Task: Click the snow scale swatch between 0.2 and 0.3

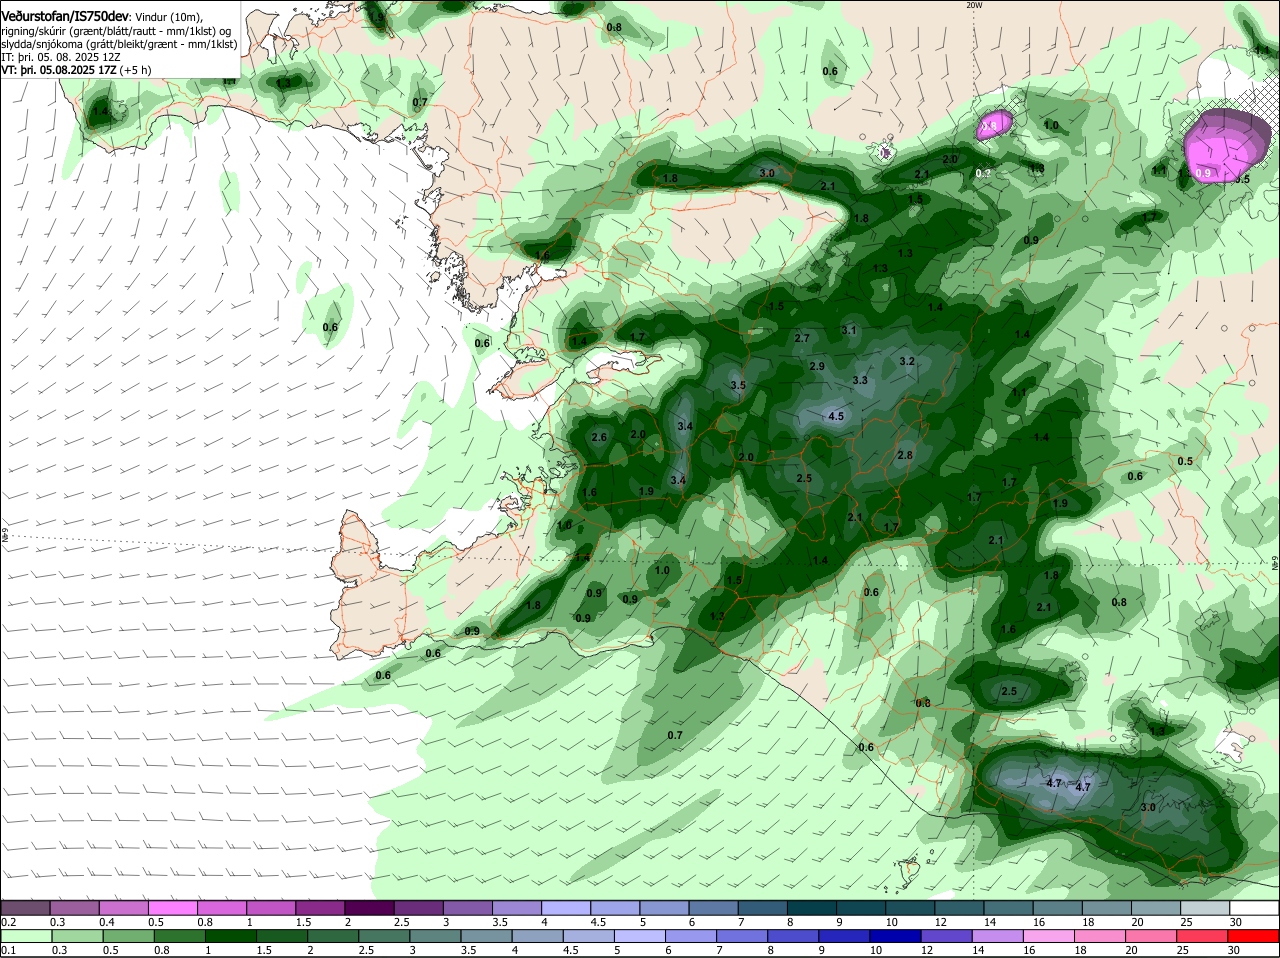Action: [27, 907]
